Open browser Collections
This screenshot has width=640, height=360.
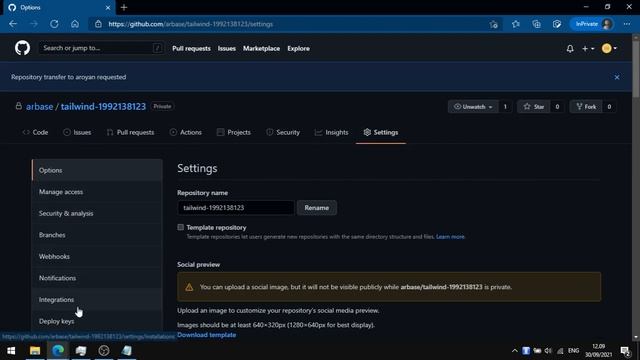536,24
